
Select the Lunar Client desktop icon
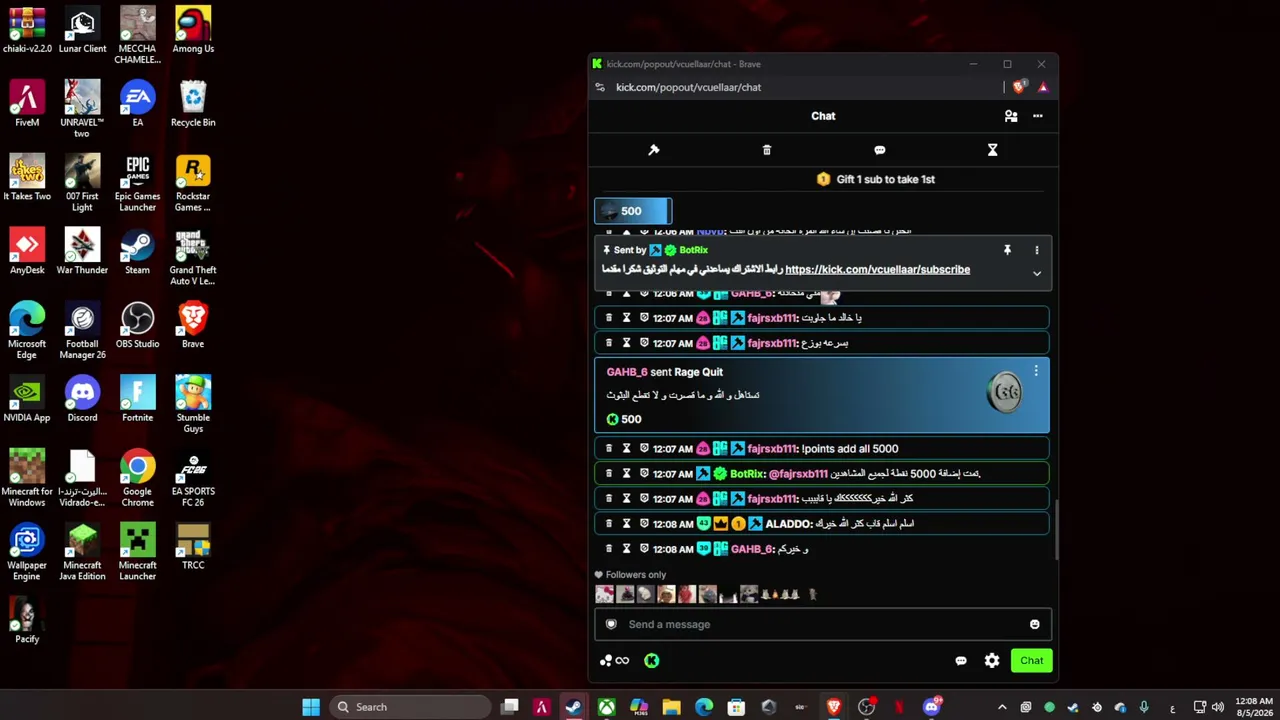click(x=82, y=31)
